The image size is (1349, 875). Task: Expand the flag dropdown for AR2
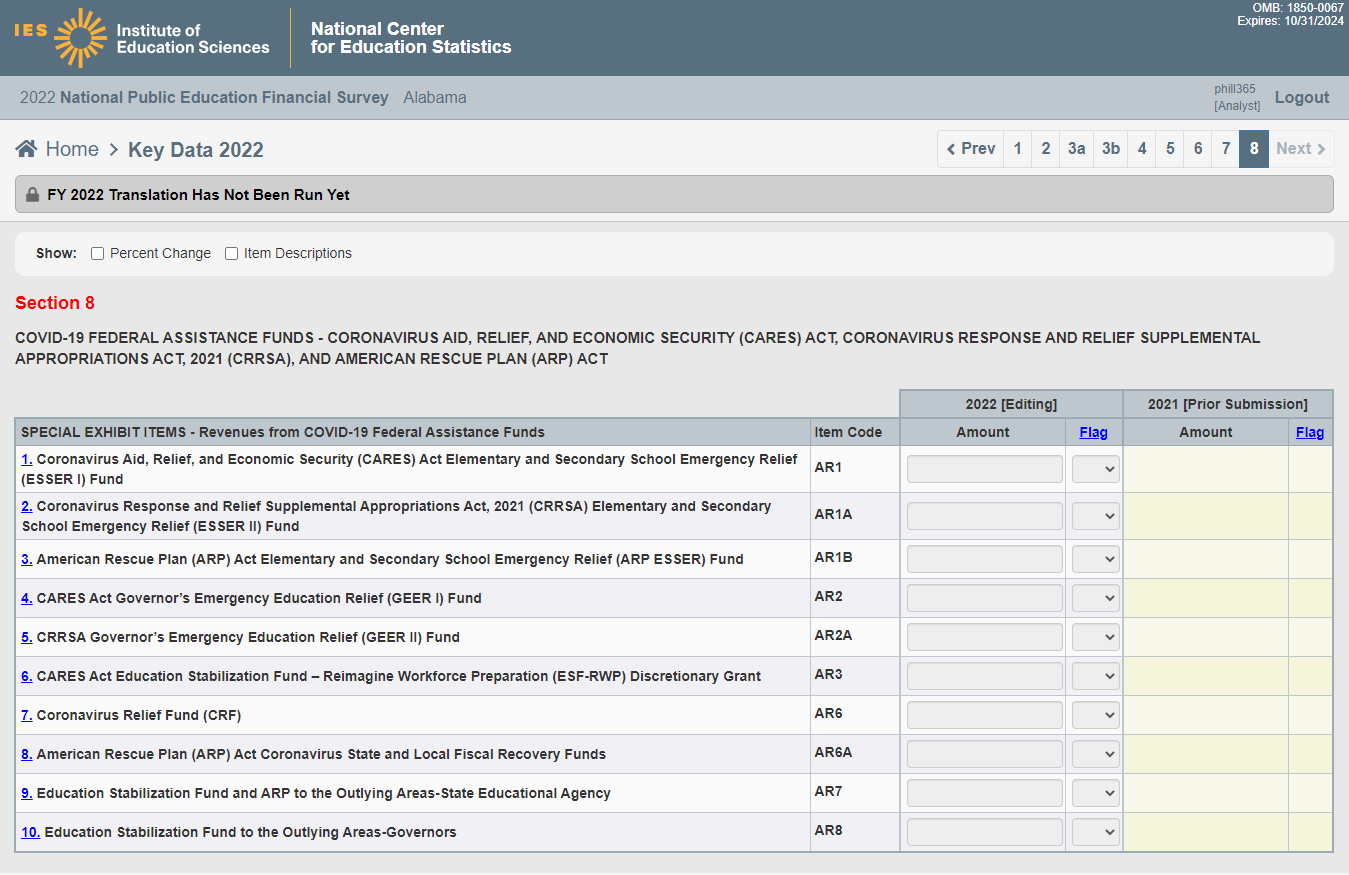pos(1095,598)
